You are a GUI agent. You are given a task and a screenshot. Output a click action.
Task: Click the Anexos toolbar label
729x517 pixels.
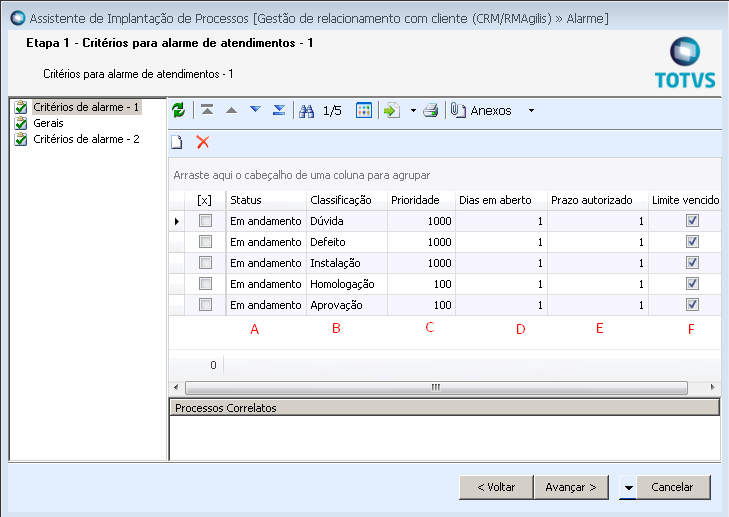click(490, 111)
